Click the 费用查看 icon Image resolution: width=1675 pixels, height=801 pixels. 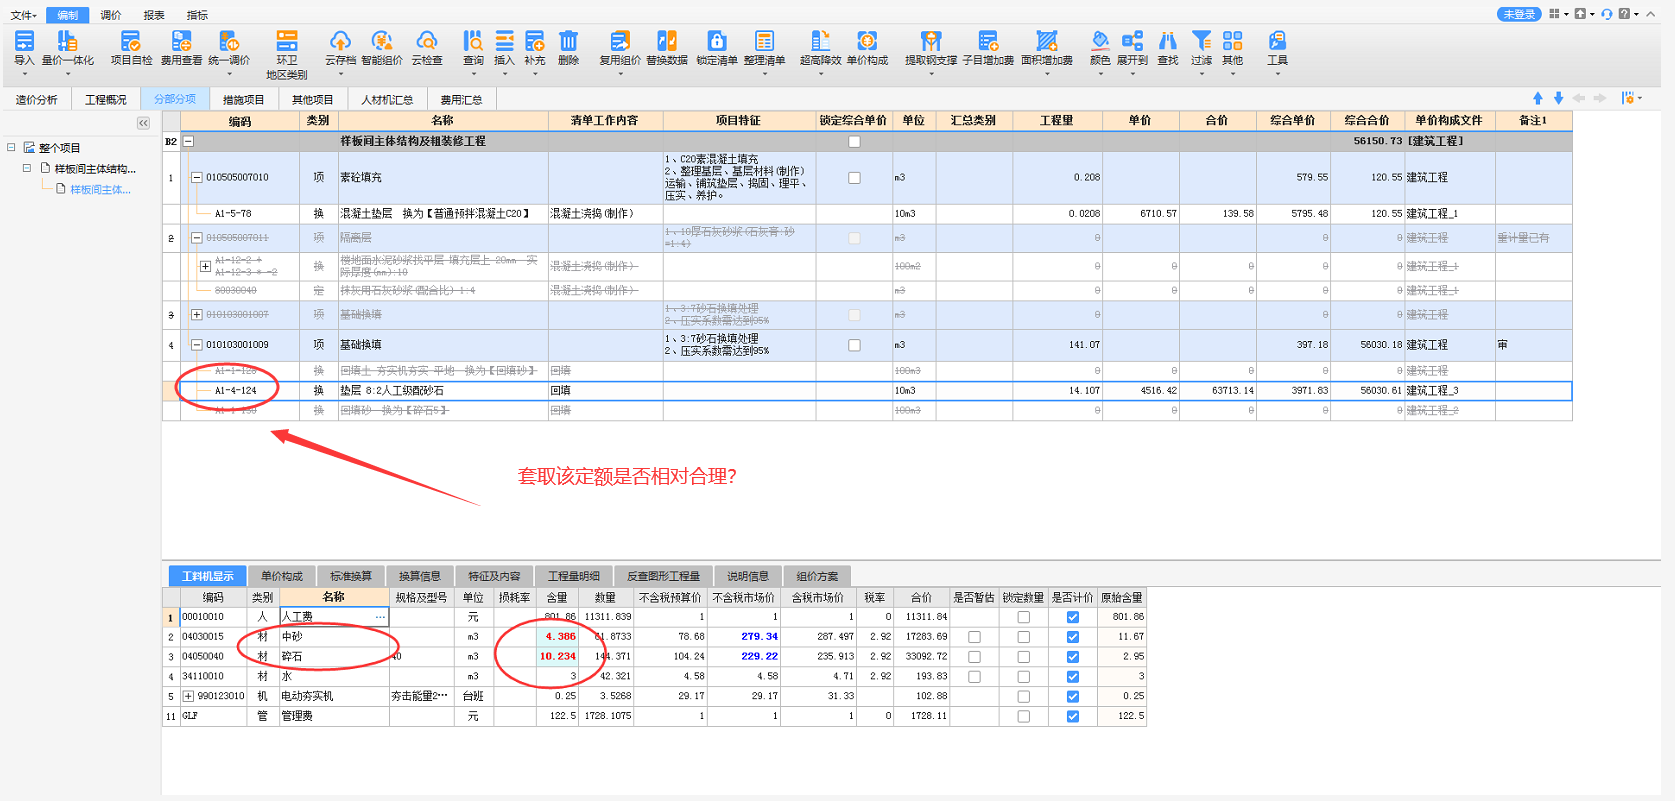[x=181, y=41]
